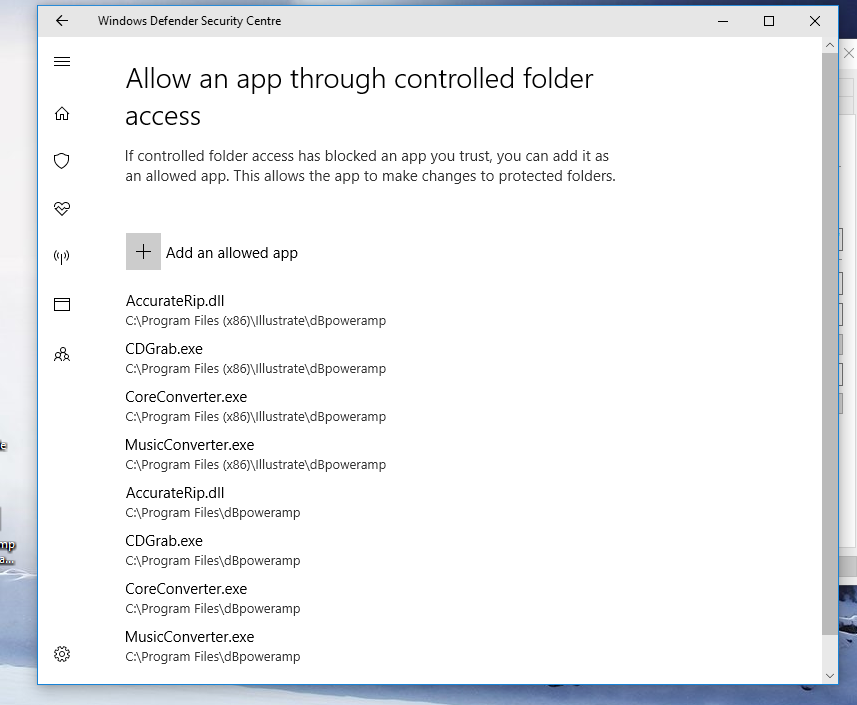Open Virus & threat protection shield icon
The height and width of the screenshot is (705, 857).
click(x=62, y=161)
